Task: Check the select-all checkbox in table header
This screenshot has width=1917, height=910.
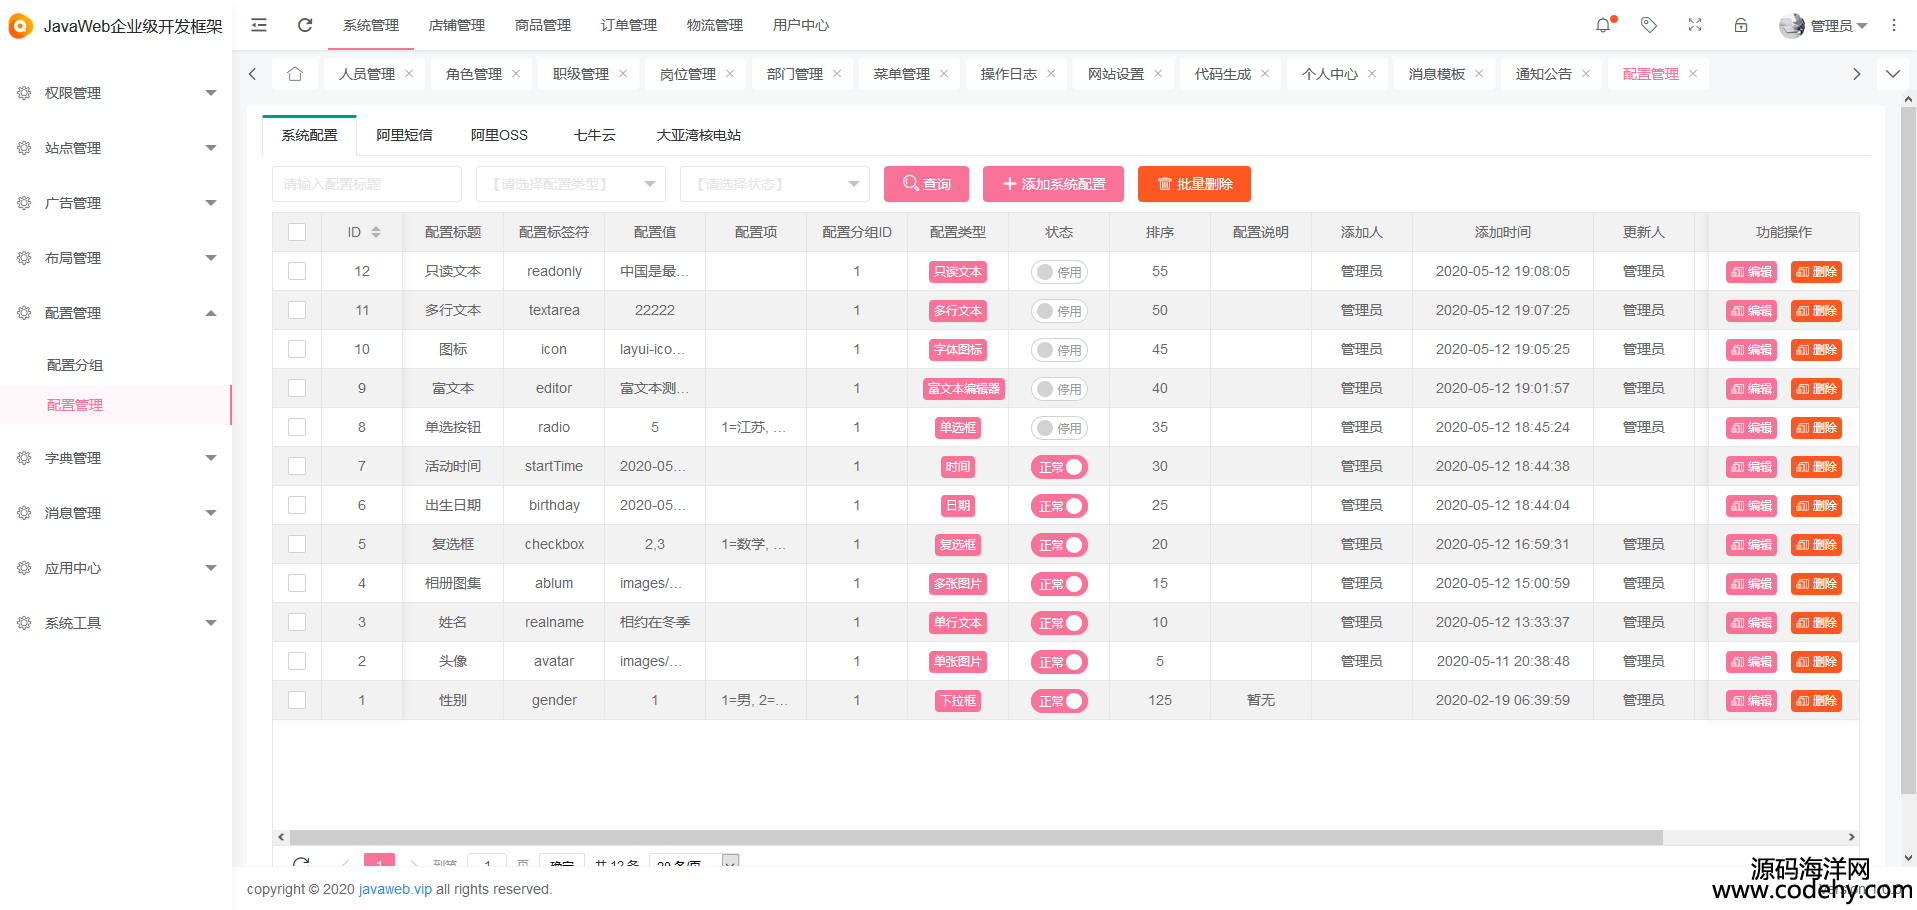Action: point(297,232)
